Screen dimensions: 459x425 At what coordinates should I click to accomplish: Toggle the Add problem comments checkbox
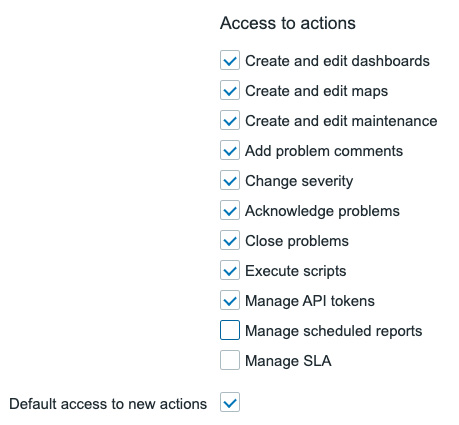230,150
